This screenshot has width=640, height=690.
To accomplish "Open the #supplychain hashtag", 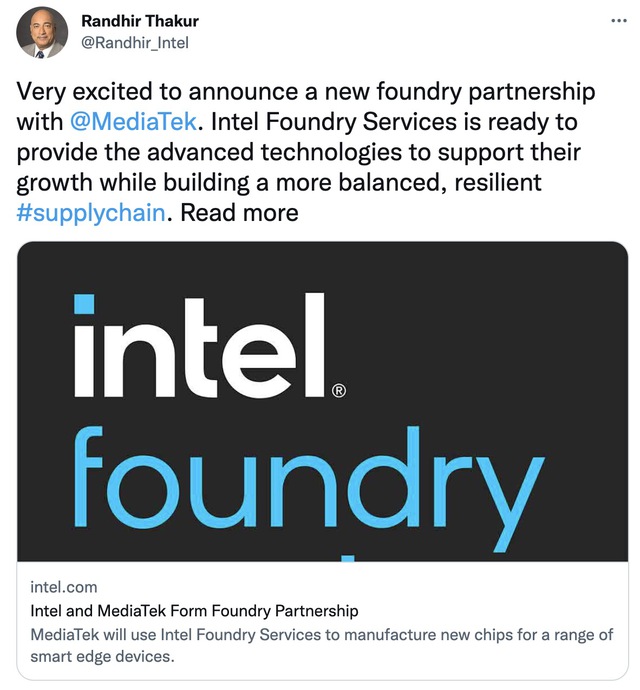I will pos(91,213).
